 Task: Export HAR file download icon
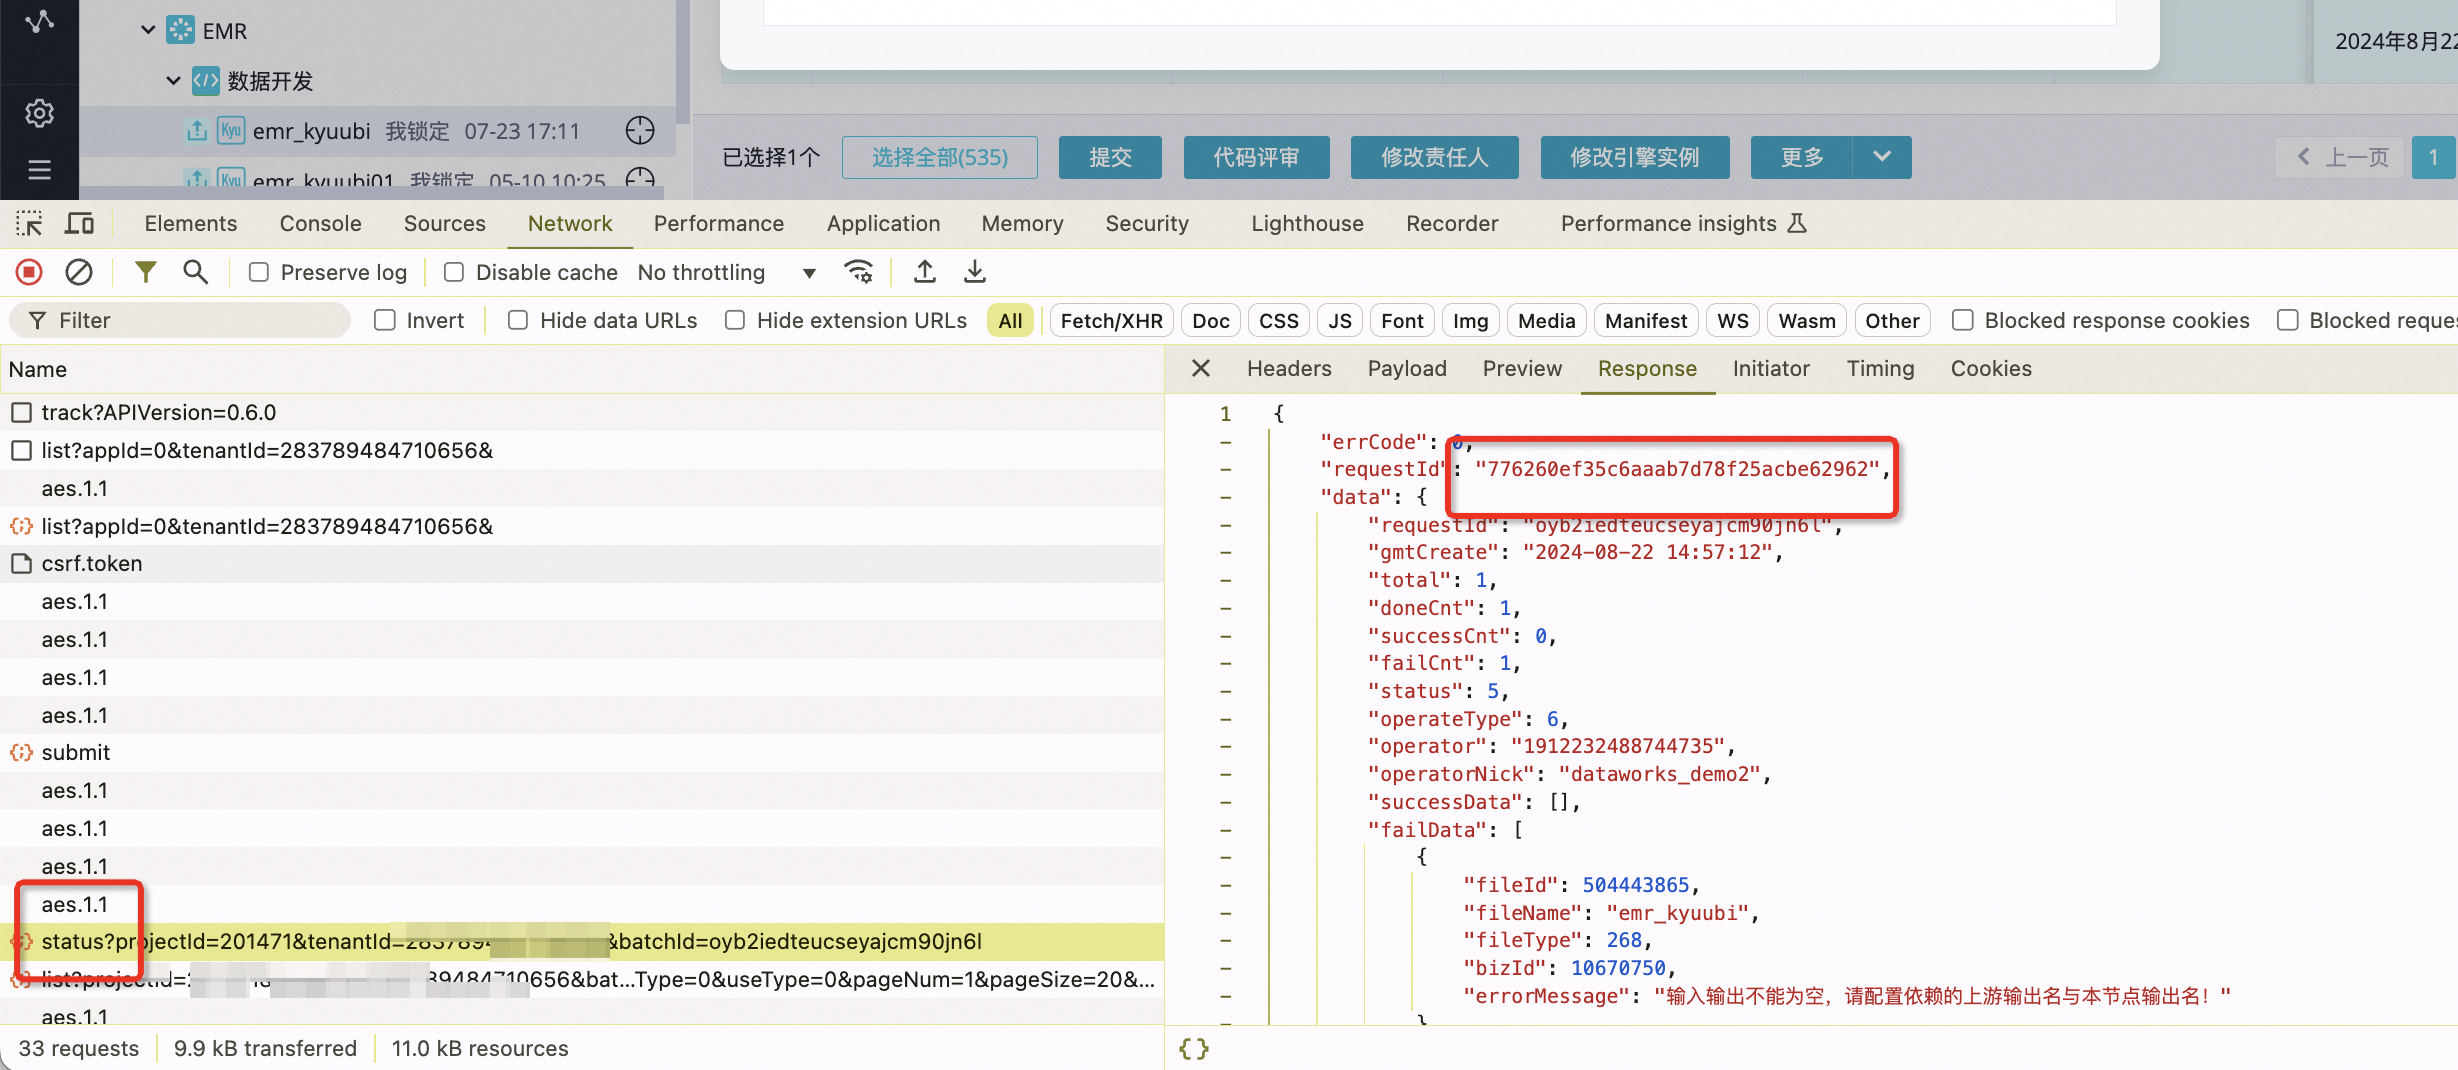[x=975, y=272]
